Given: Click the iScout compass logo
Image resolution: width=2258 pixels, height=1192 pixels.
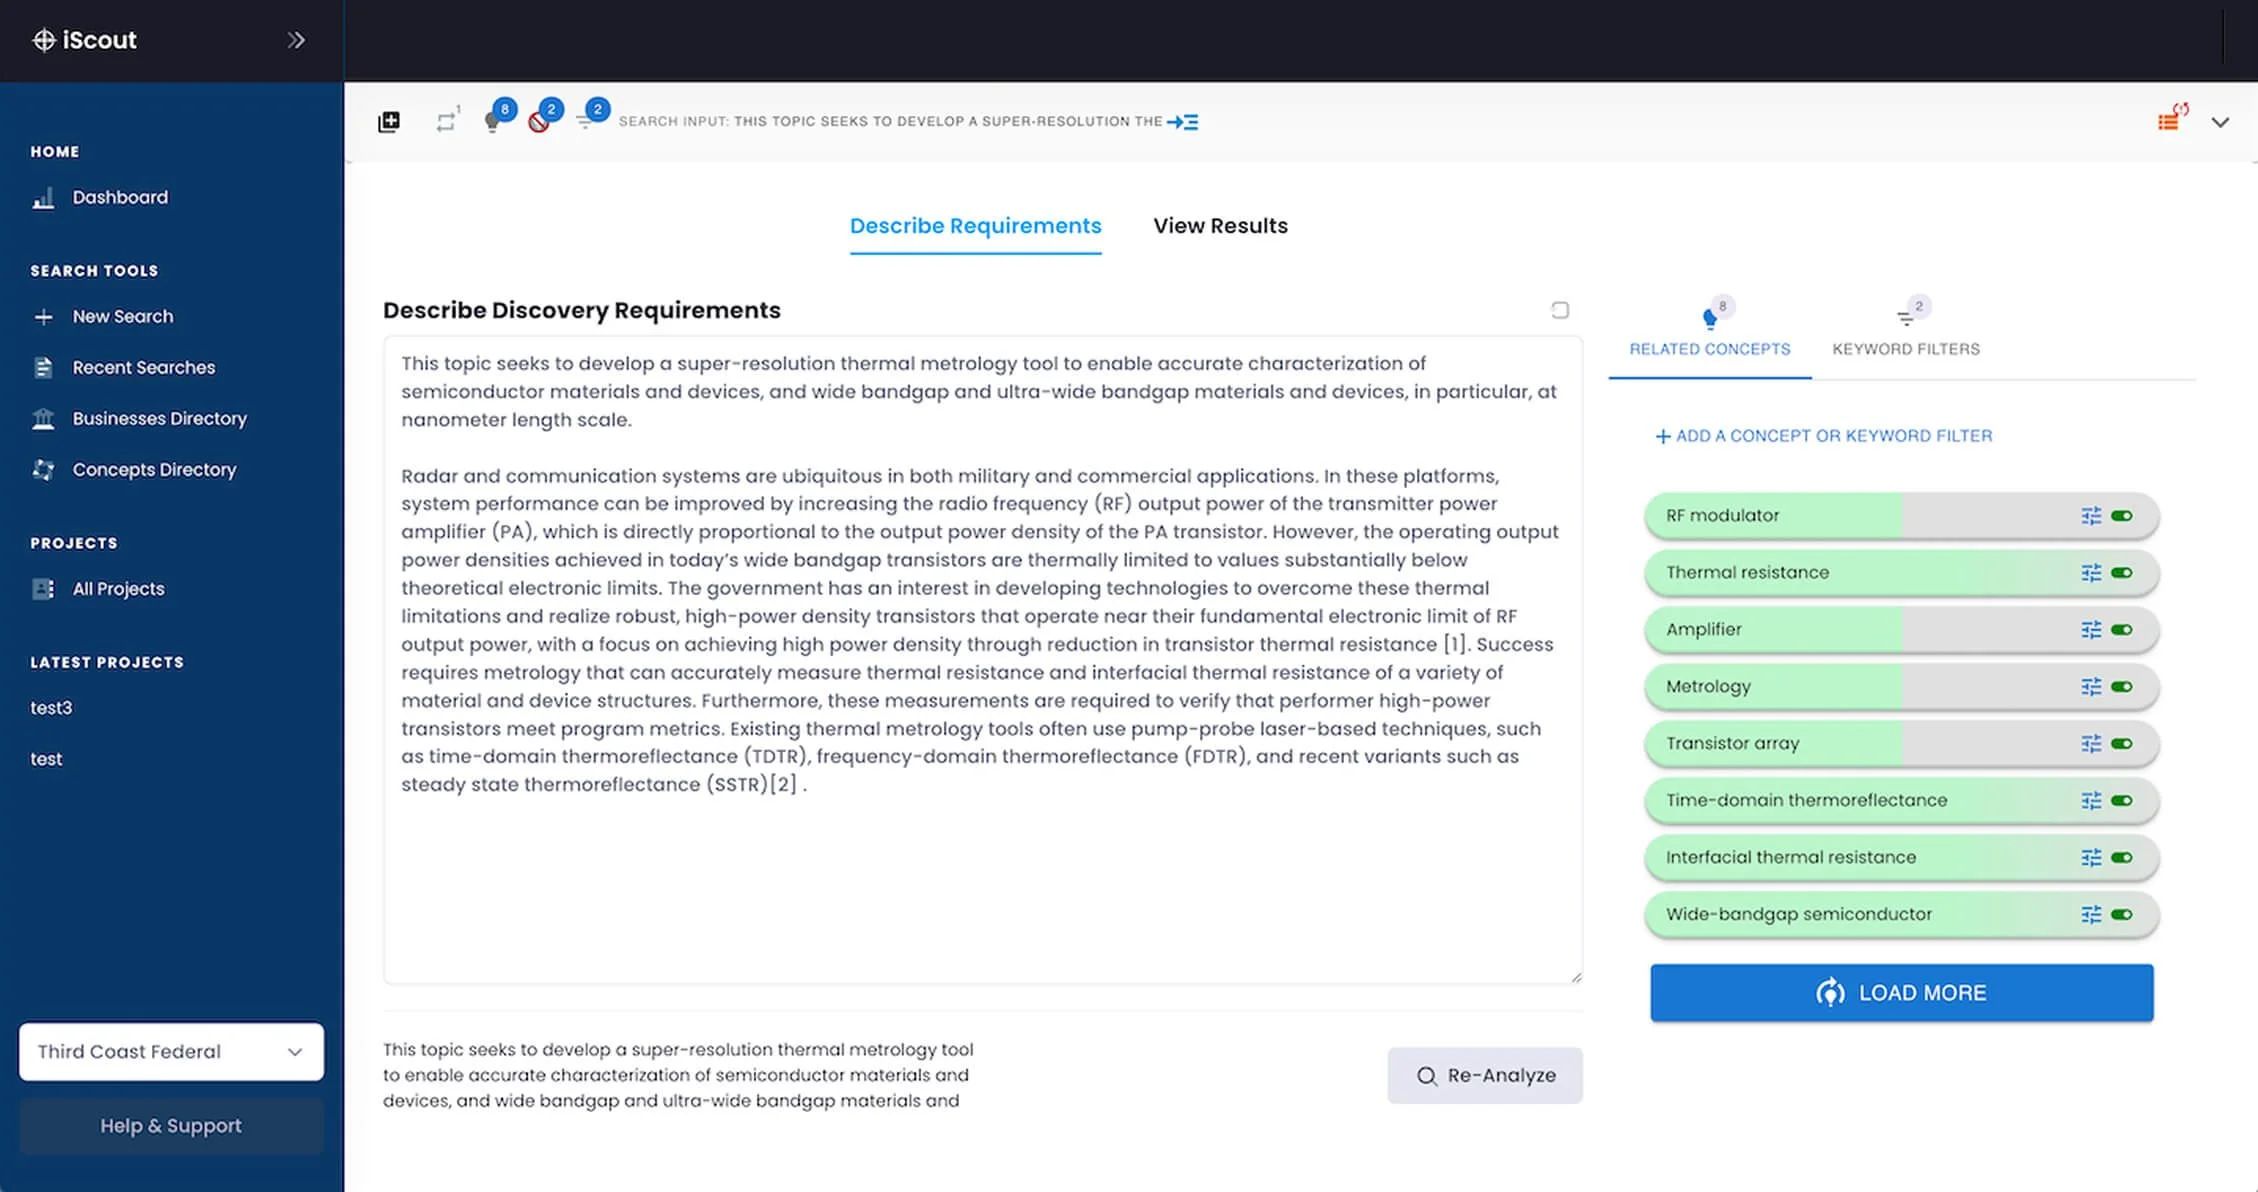Looking at the screenshot, I should [43, 40].
